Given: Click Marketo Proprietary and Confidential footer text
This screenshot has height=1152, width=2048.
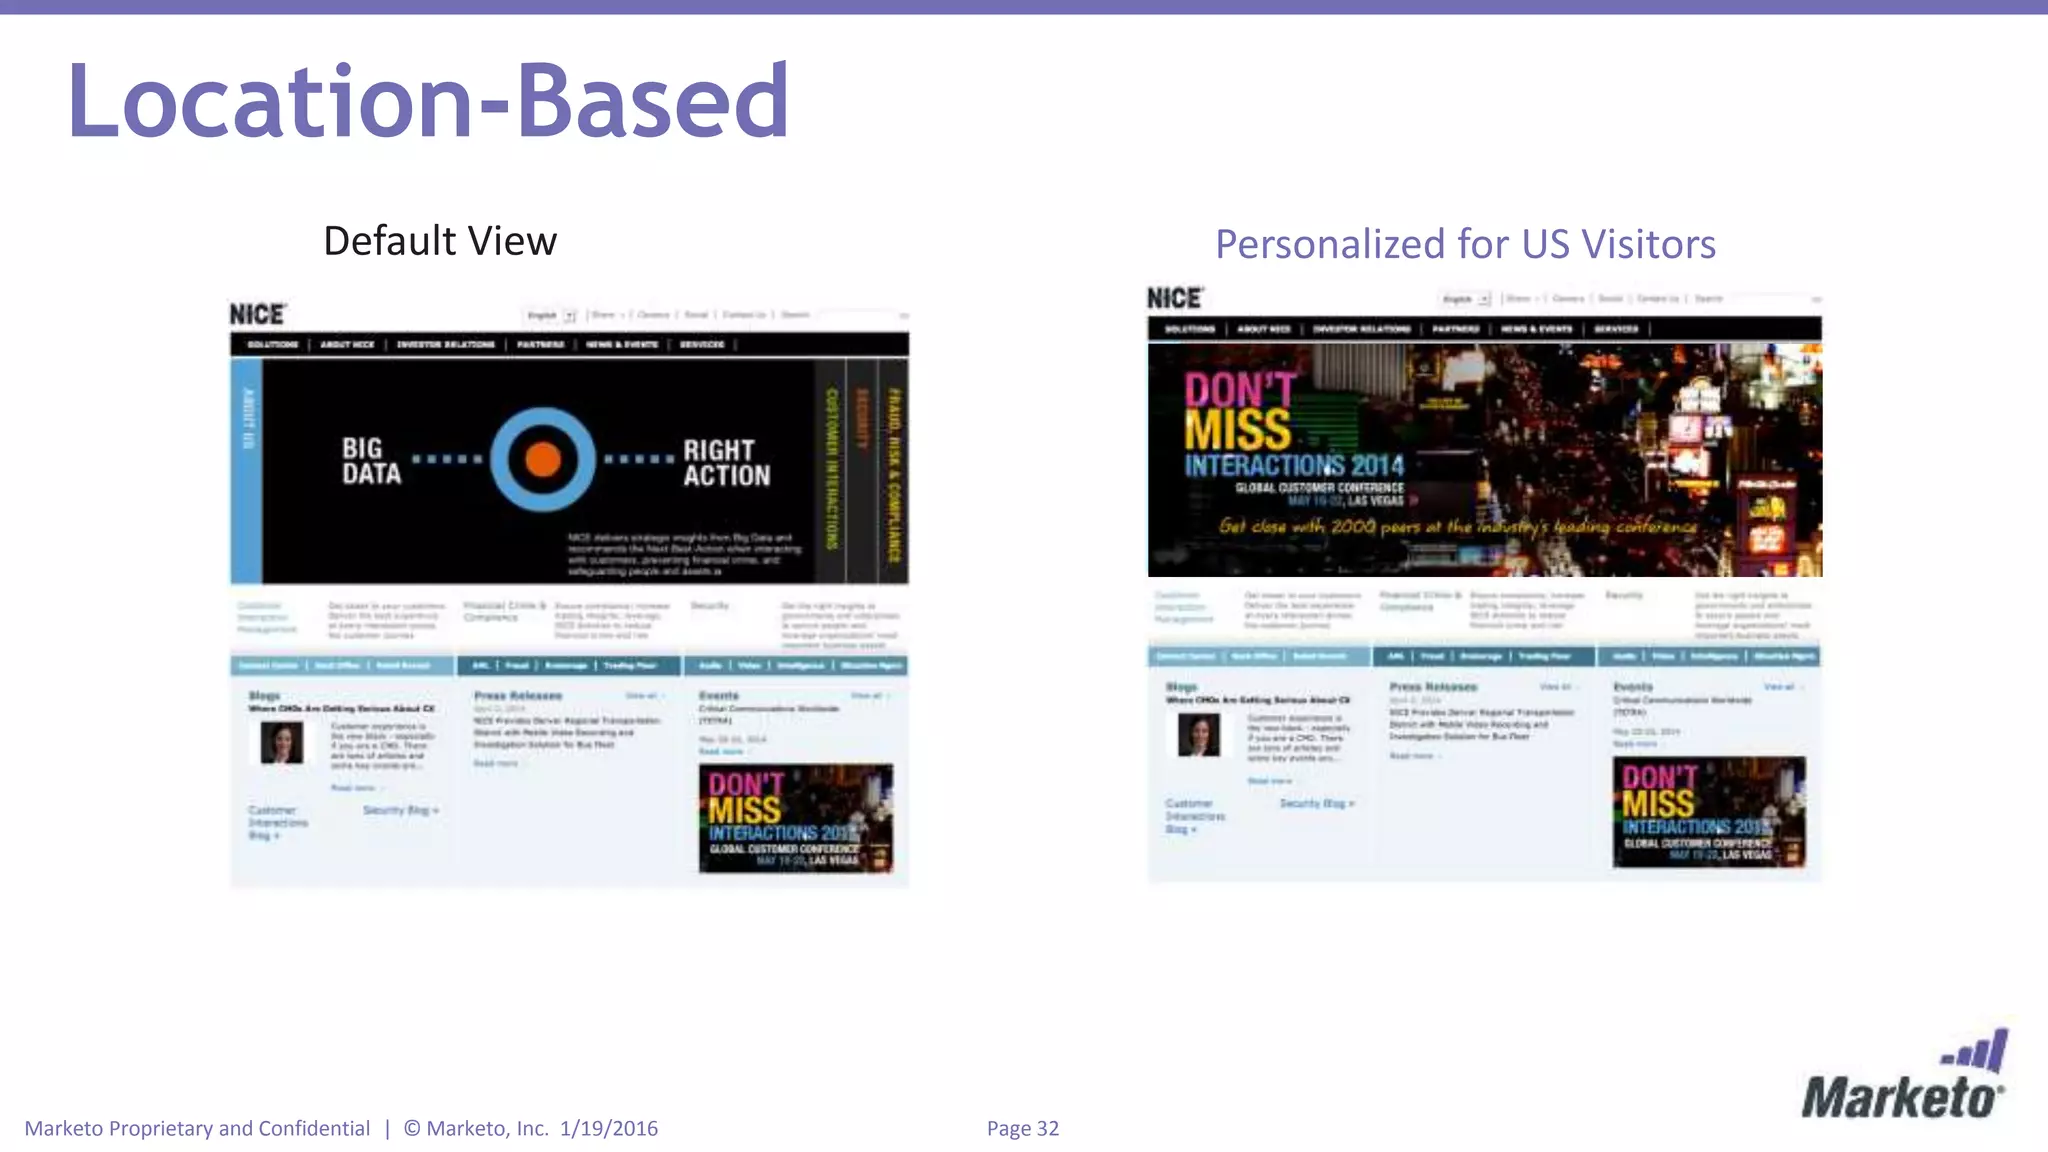Looking at the screenshot, I should pos(197,1128).
